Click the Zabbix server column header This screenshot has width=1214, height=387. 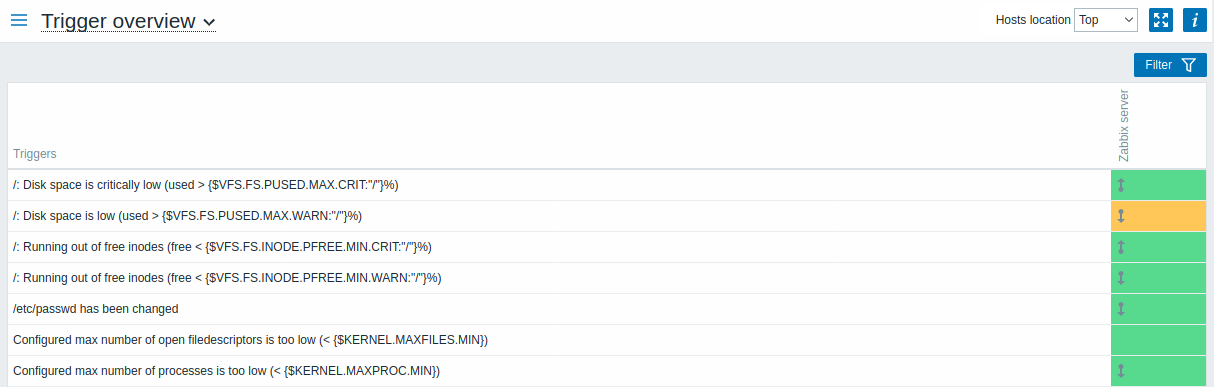pyautogui.click(x=1123, y=125)
